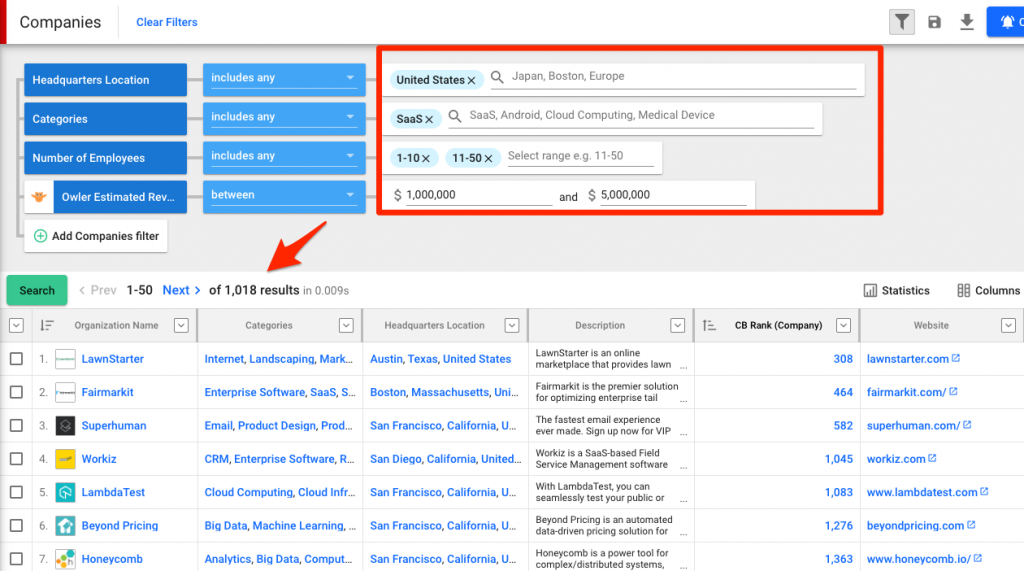Go to Next page of results

182,290
